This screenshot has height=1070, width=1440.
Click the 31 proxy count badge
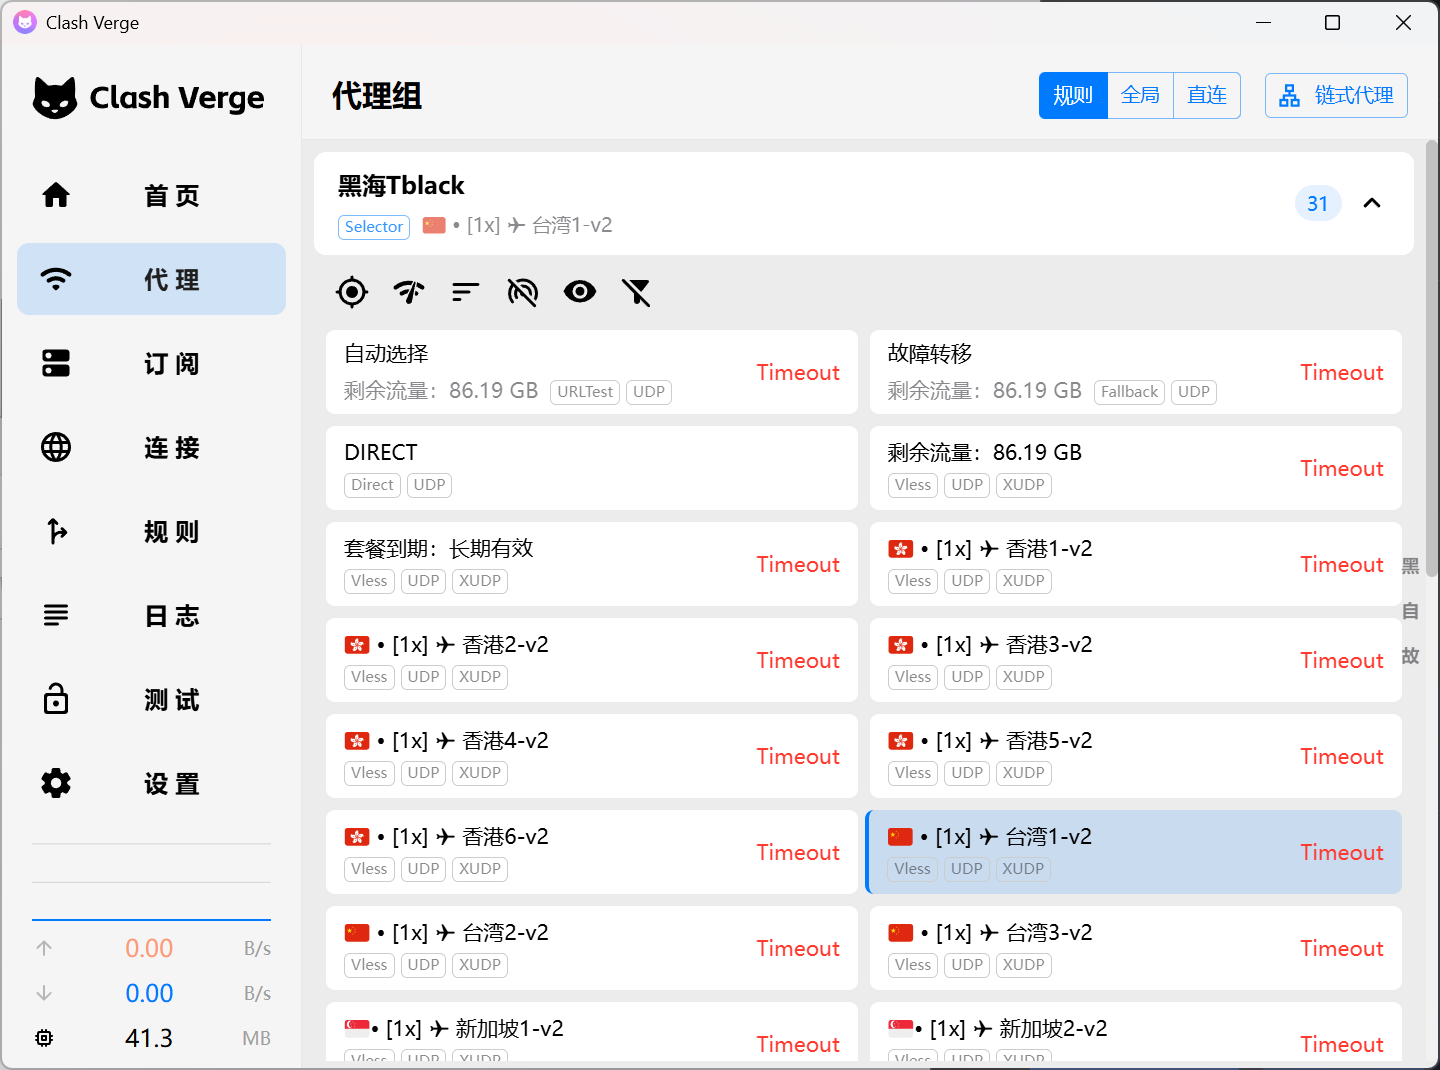pos(1317,203)
